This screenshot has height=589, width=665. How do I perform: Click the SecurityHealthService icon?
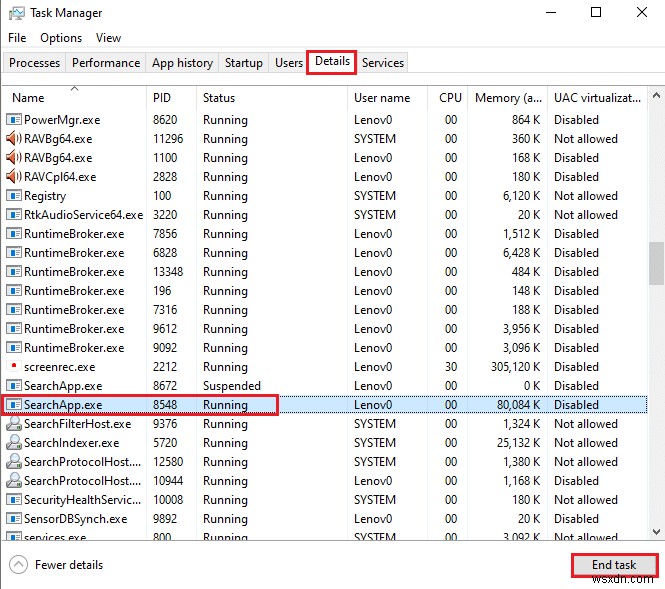coord(14,500)
